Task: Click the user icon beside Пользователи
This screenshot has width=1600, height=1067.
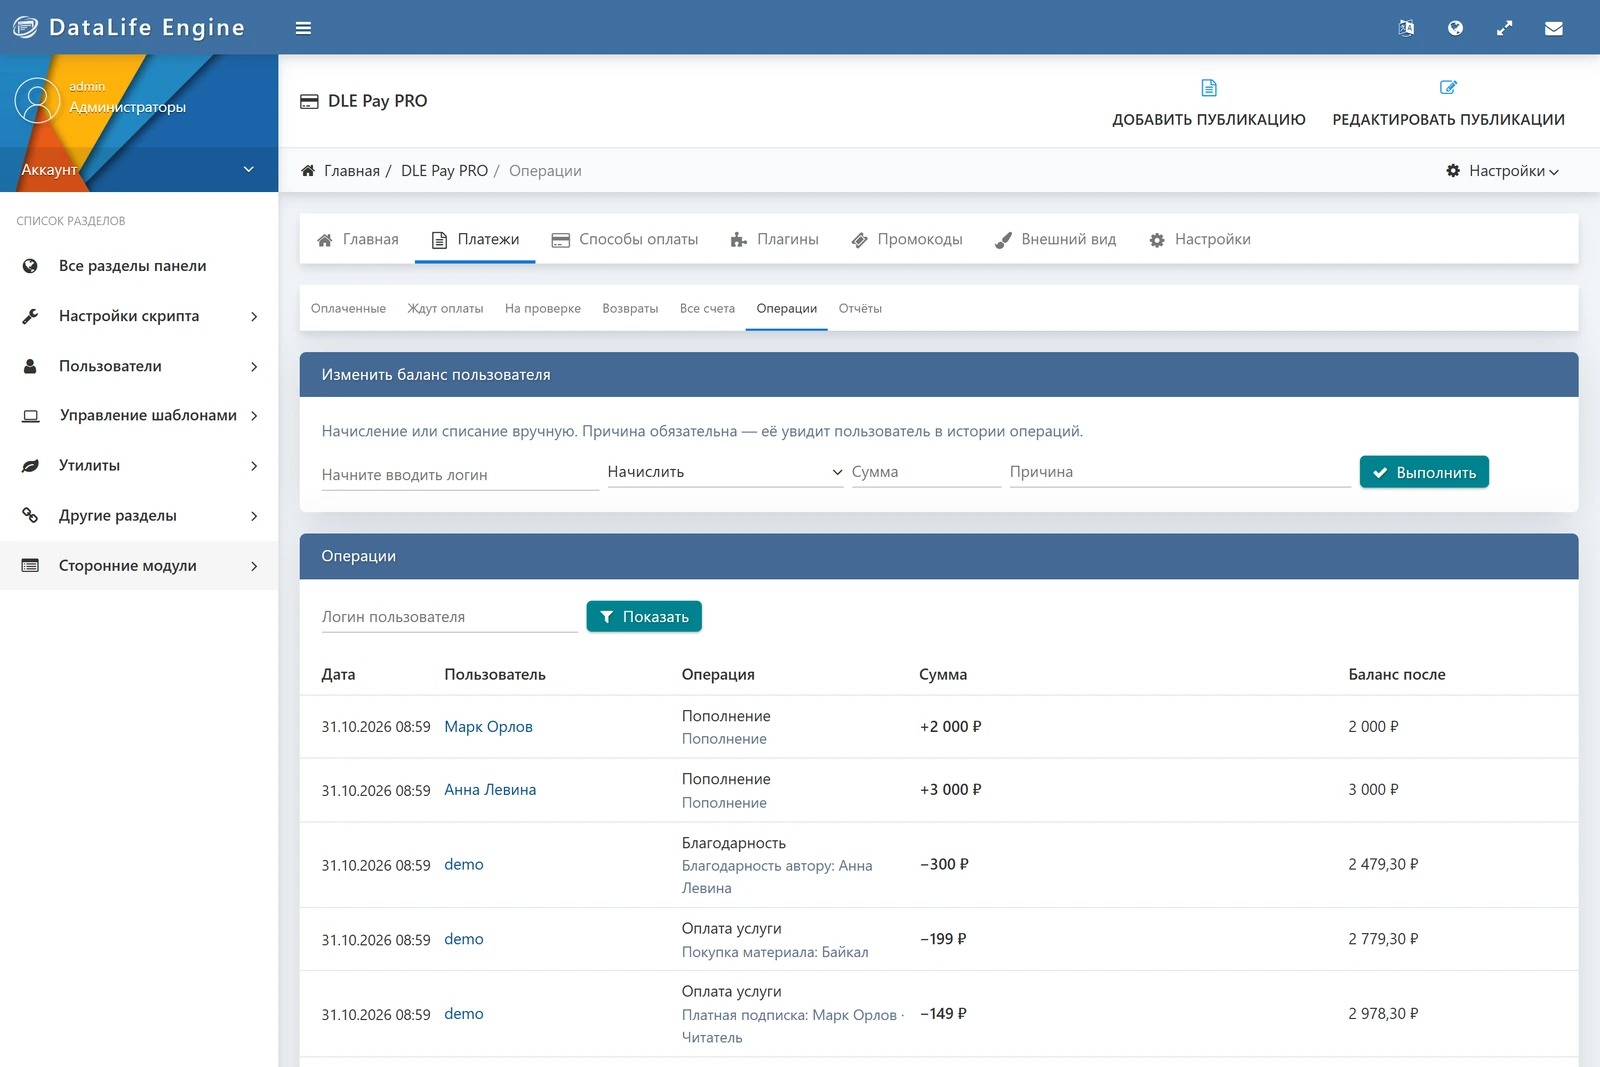Action: (x=30, y=366)
